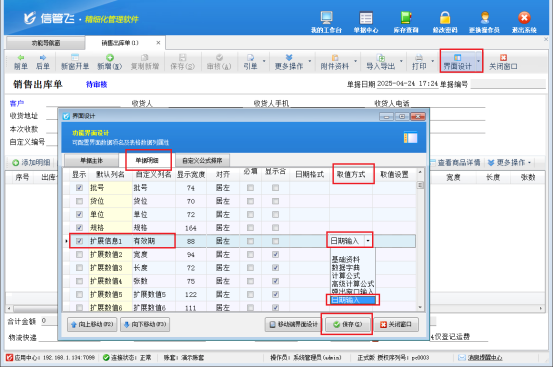This screenshot has width=553, height=367.
Task: Open 我的工作台 monitor icon
Action: (326, 18)
